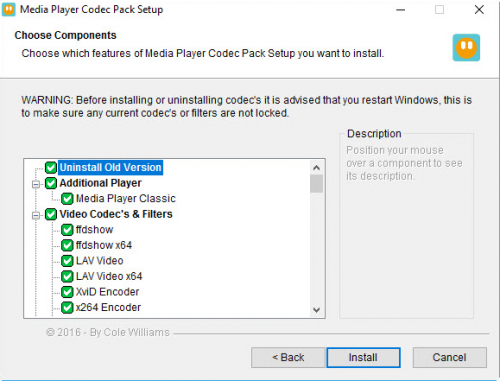Uncheck the x264 Encoder checkbox
The width and height of the screenshot is (500, 381).
click(67, 307)
